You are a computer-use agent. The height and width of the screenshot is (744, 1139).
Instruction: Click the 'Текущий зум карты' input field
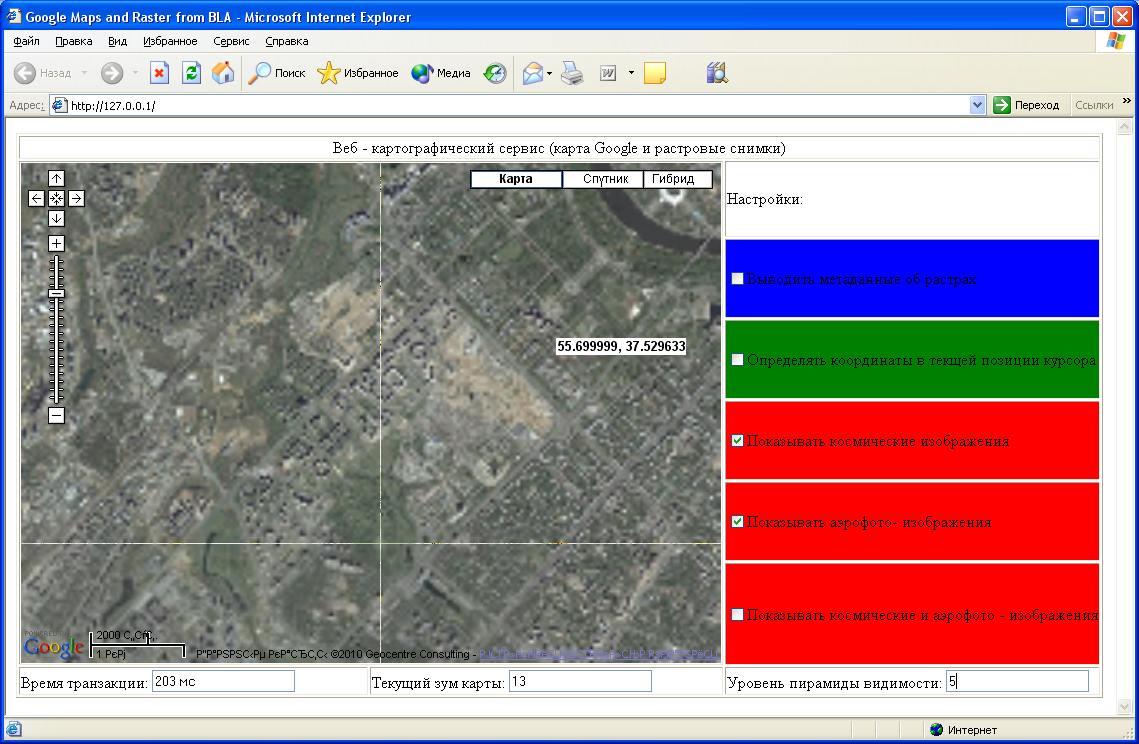(x=580, y=682)
